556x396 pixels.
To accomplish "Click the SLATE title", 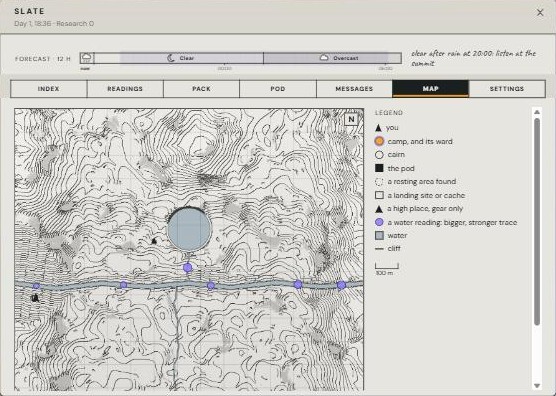I will pos(29,11).
